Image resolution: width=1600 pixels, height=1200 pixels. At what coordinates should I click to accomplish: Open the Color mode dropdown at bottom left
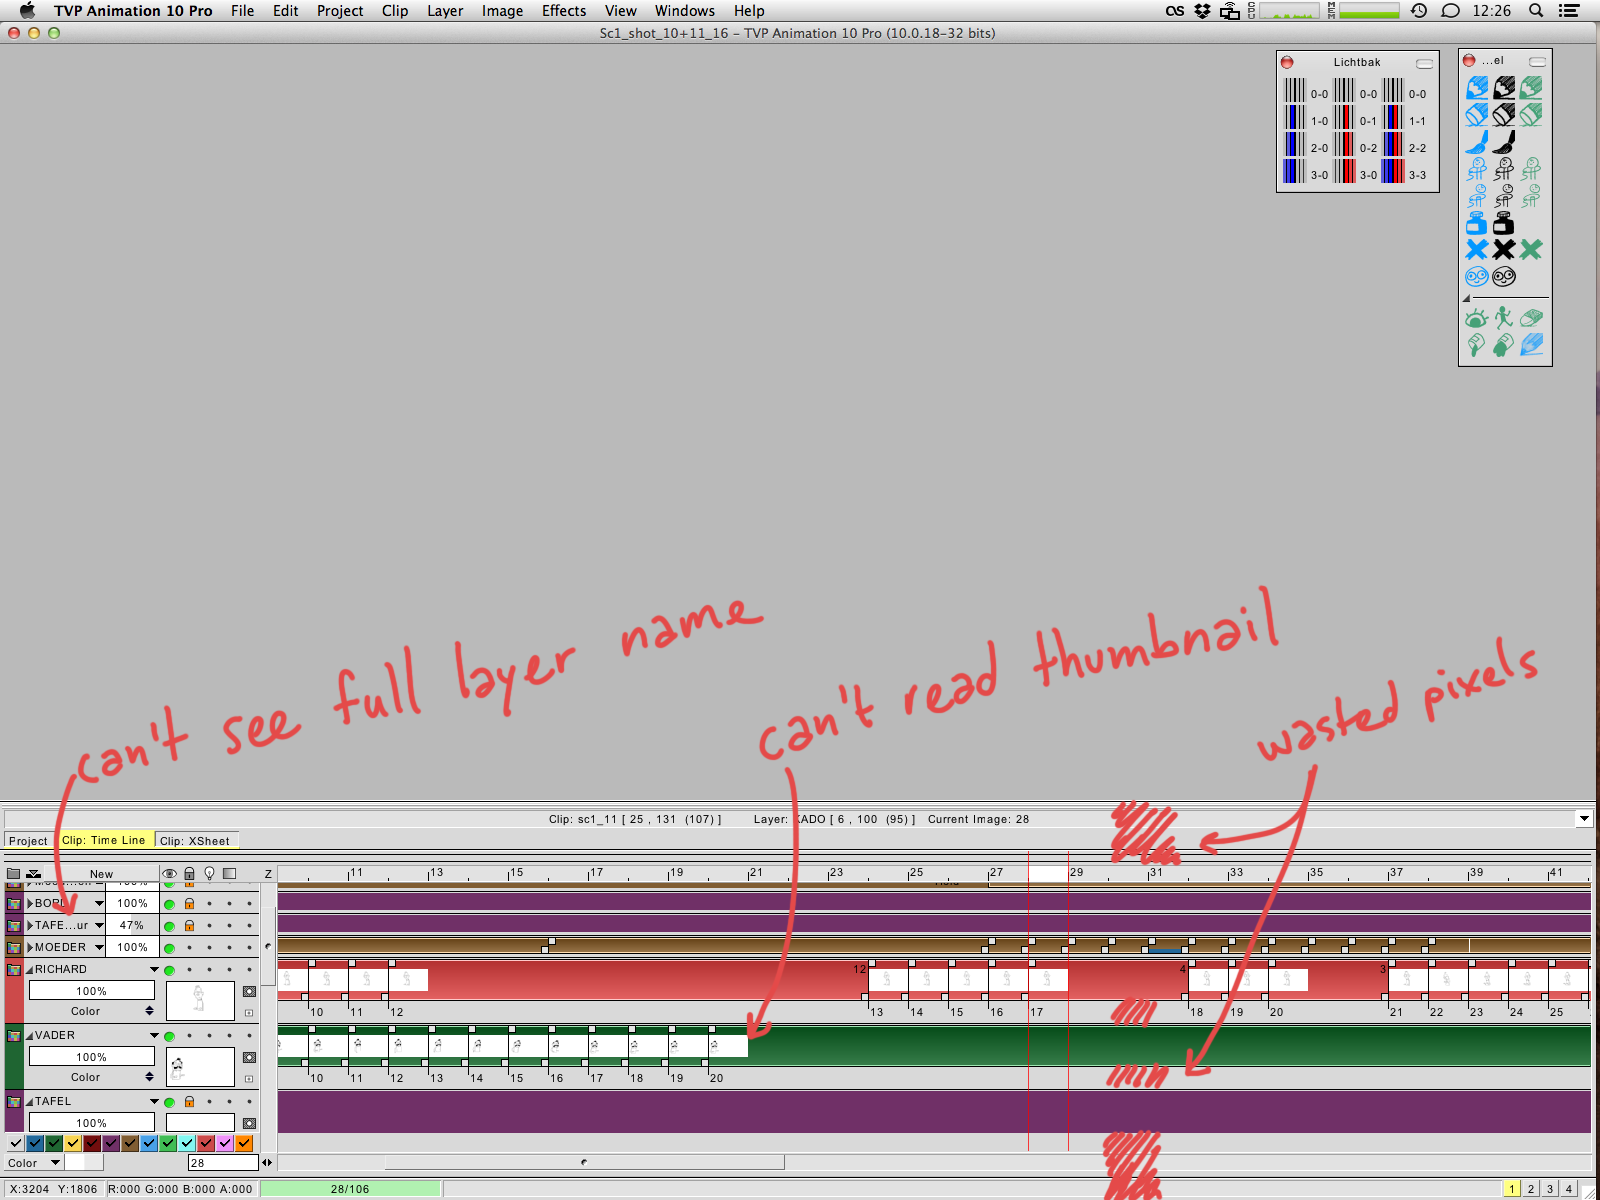point(33,1163)
